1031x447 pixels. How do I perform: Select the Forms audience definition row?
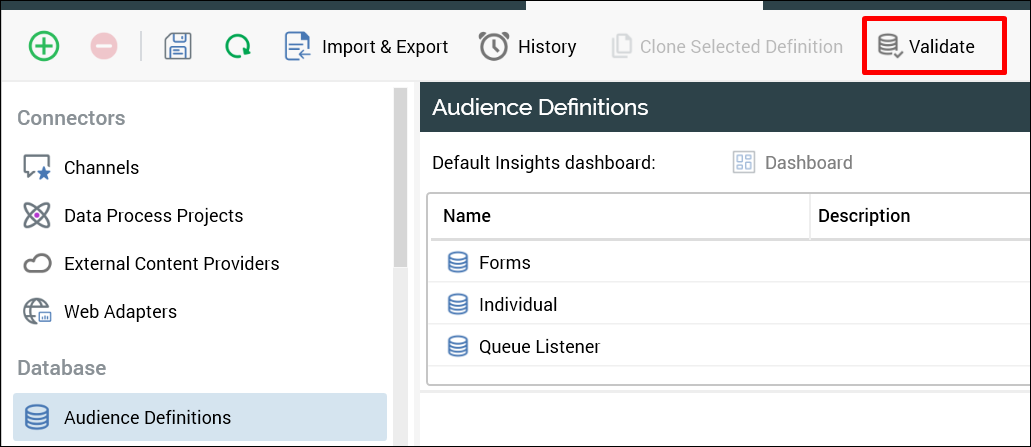pyautogui.click(x=504, y=263)
